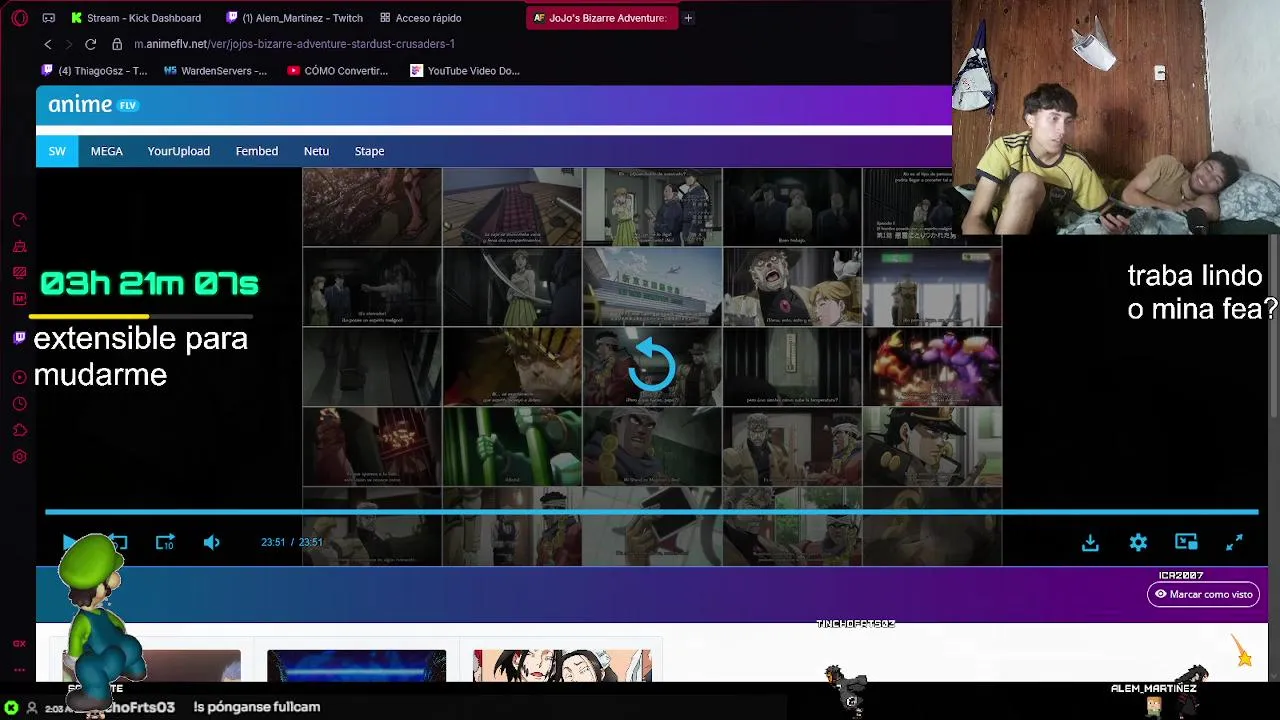Click the 23:51 playback time display
1280x720 pixels.
click(292, 542)
